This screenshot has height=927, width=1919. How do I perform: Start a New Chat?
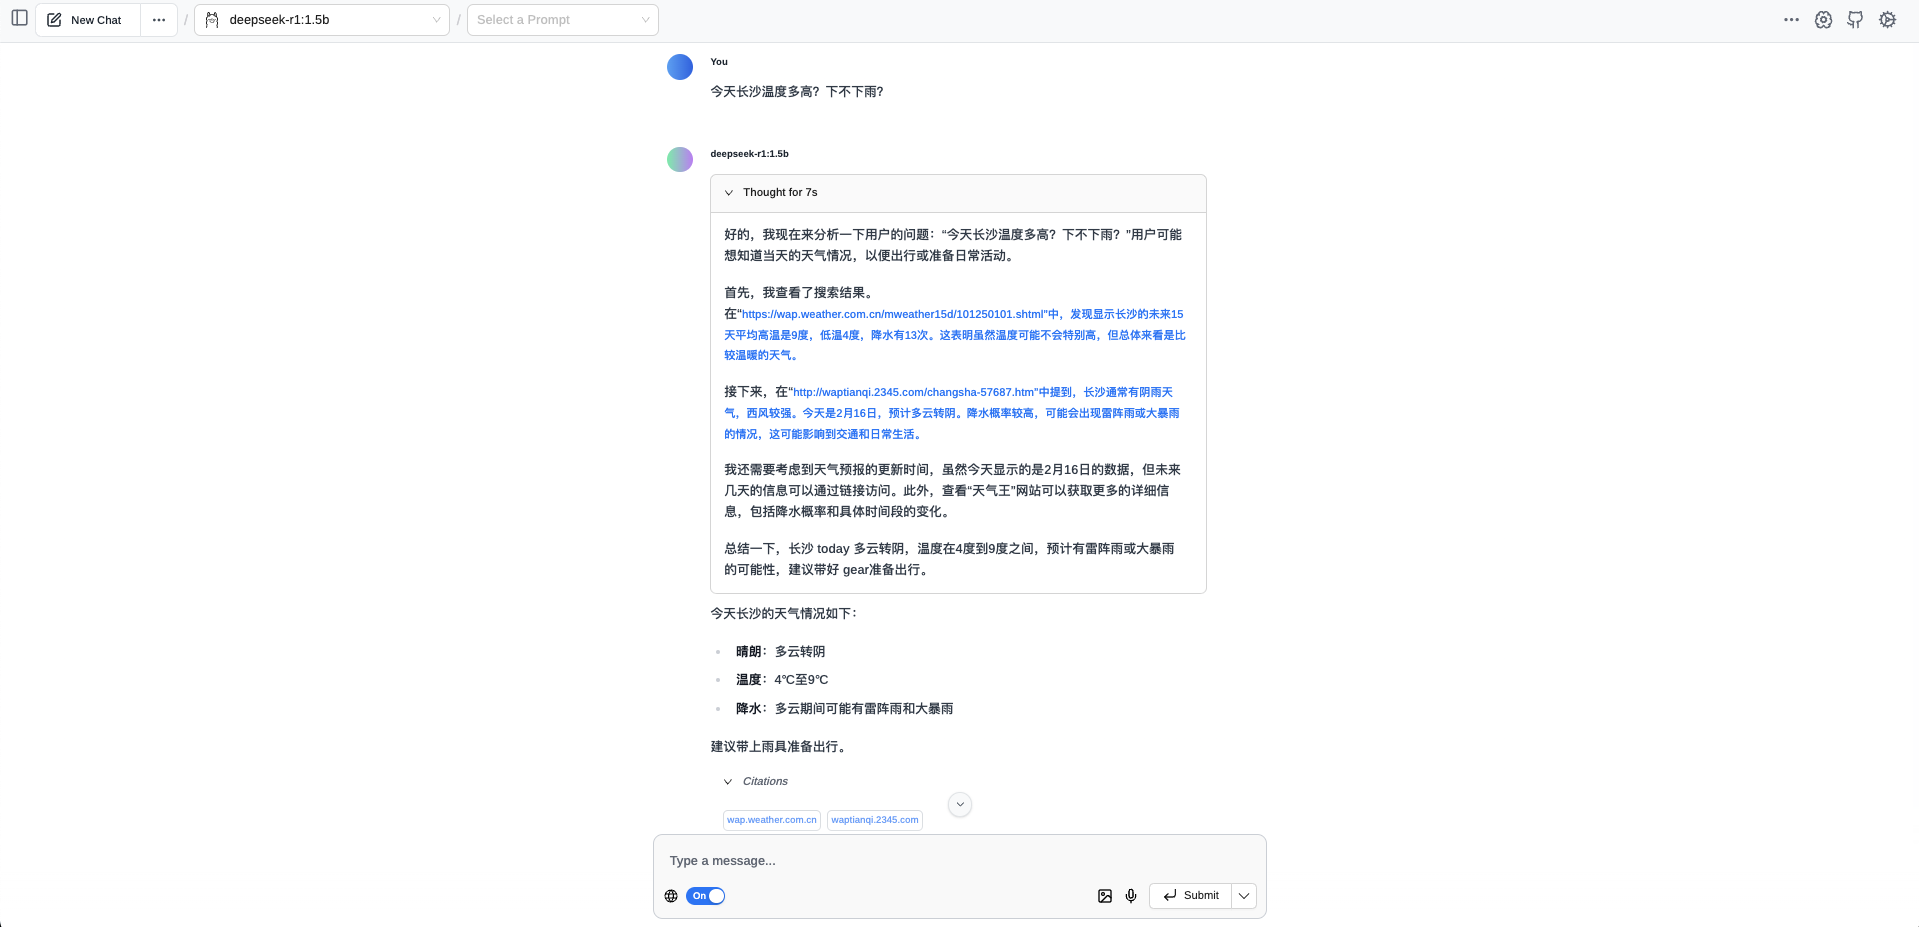(86, 20)
